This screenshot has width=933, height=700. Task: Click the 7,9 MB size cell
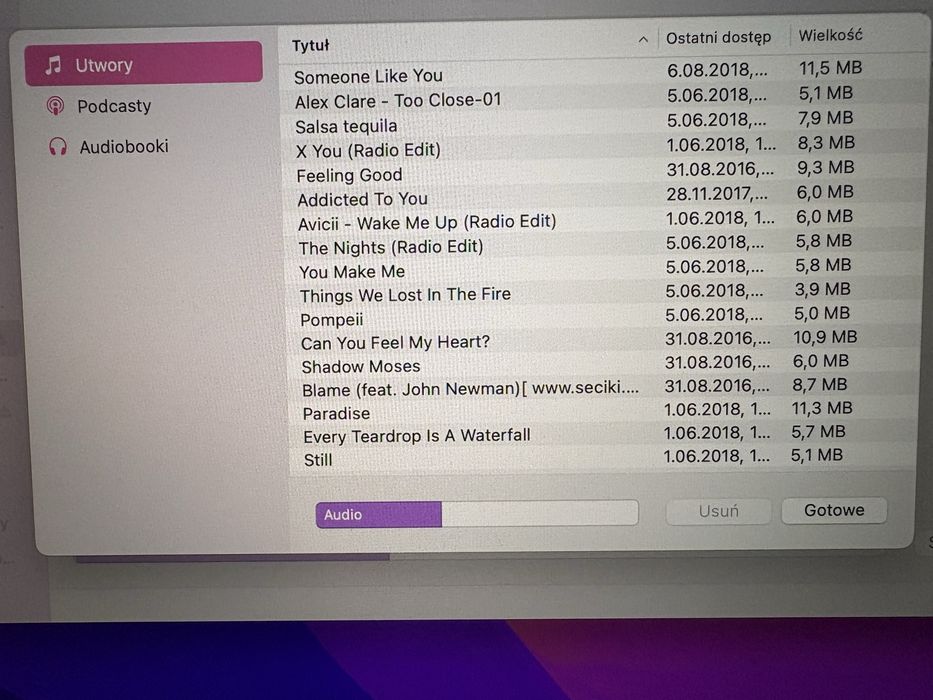(825, 118)
